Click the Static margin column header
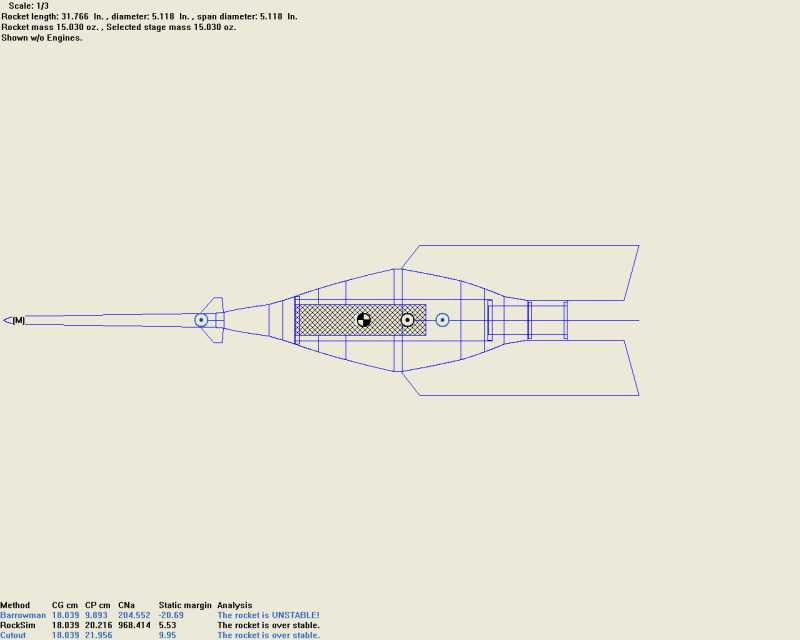800x640 pixels. point(183,605)
